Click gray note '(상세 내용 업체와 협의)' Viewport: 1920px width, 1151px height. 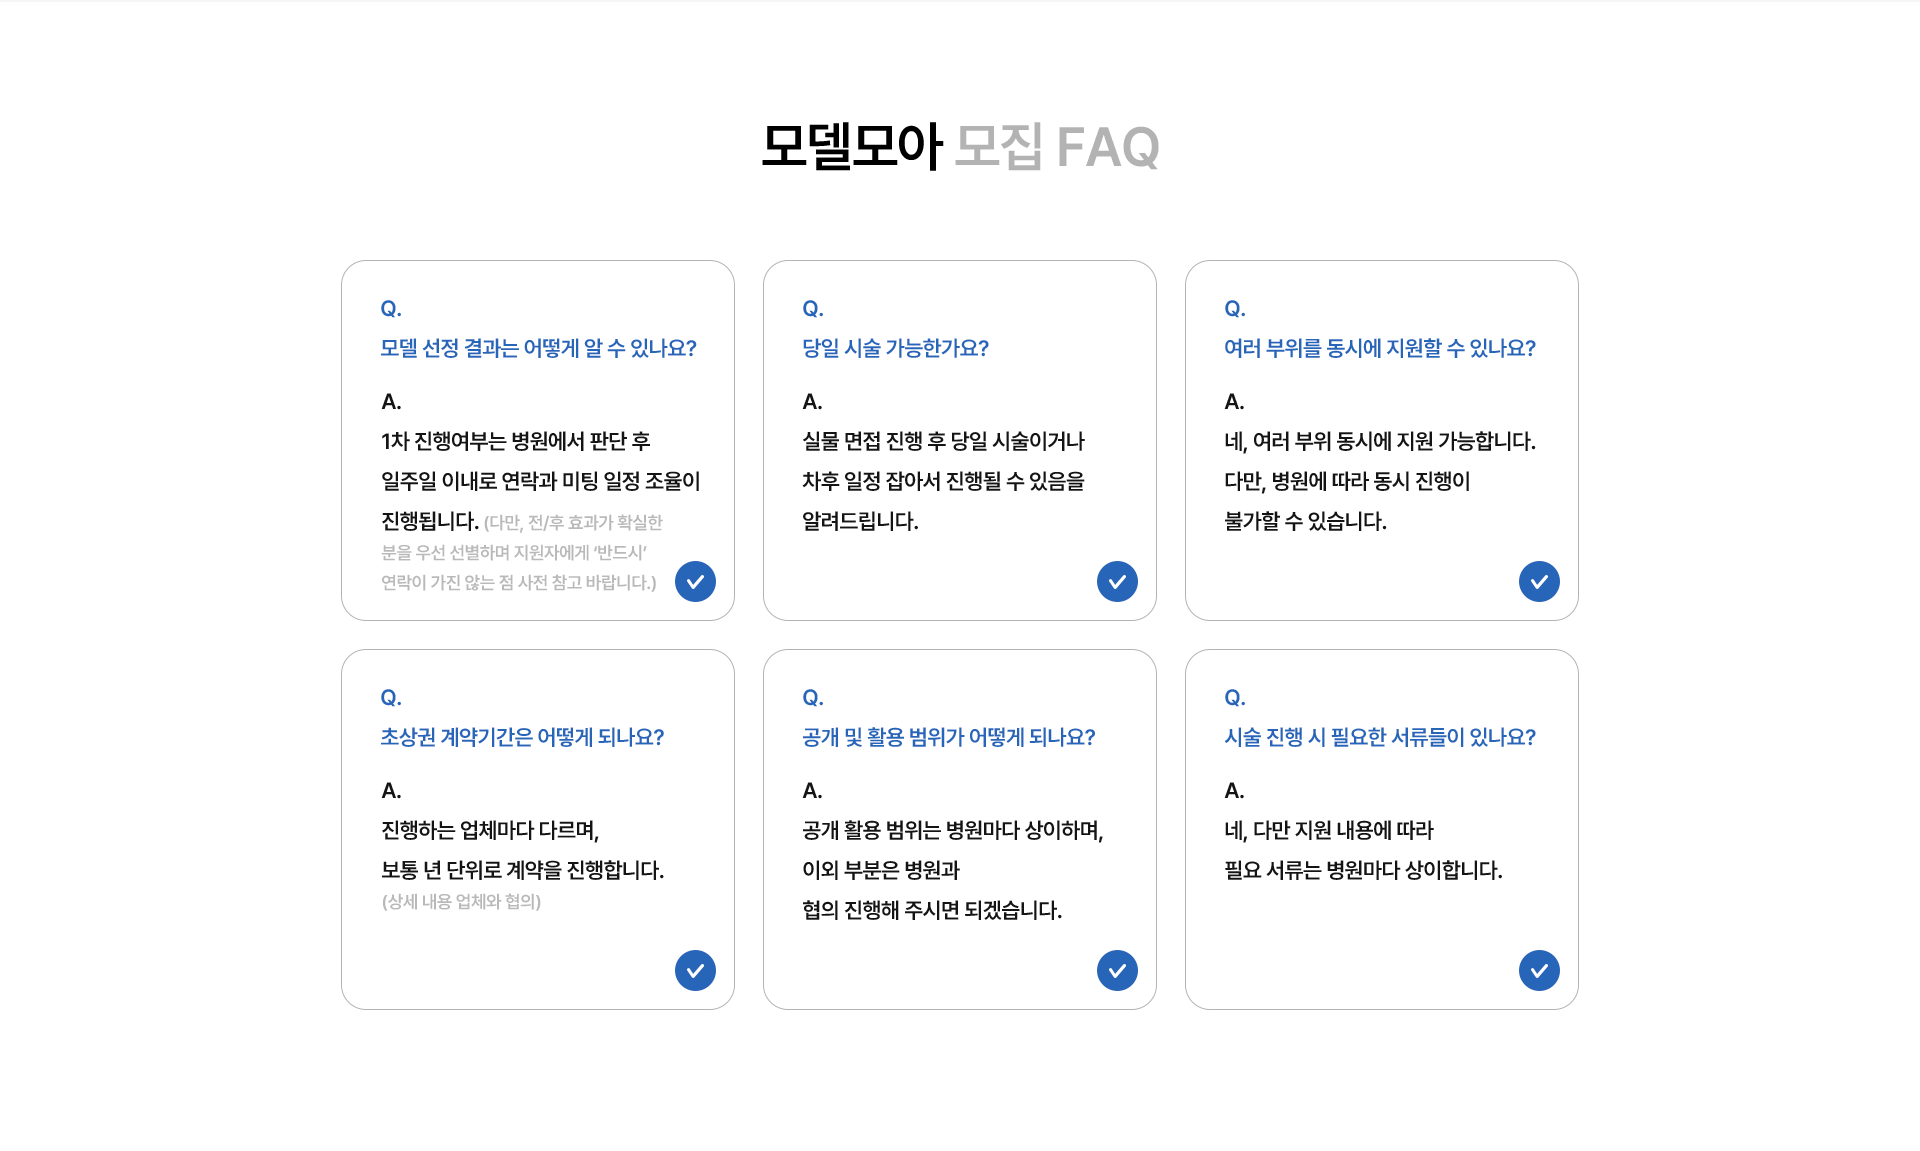[x=461, y=901]
